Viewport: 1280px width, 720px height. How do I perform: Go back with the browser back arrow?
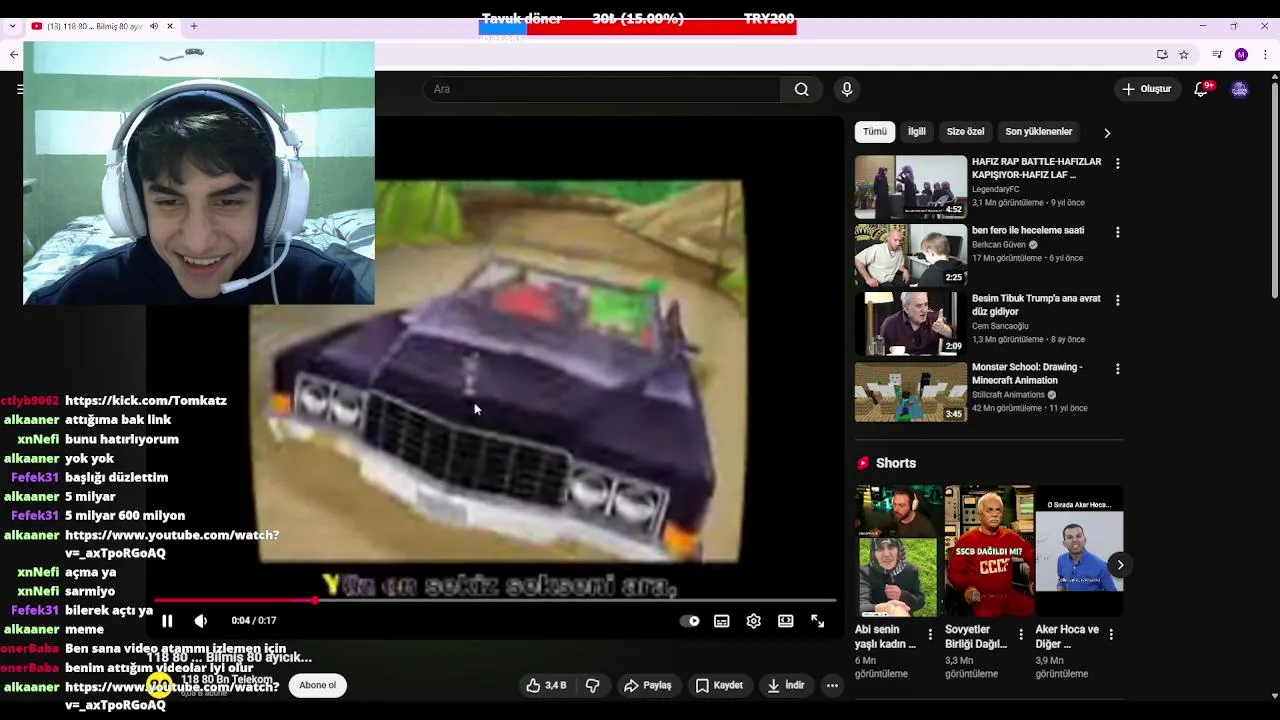point(13,55)
